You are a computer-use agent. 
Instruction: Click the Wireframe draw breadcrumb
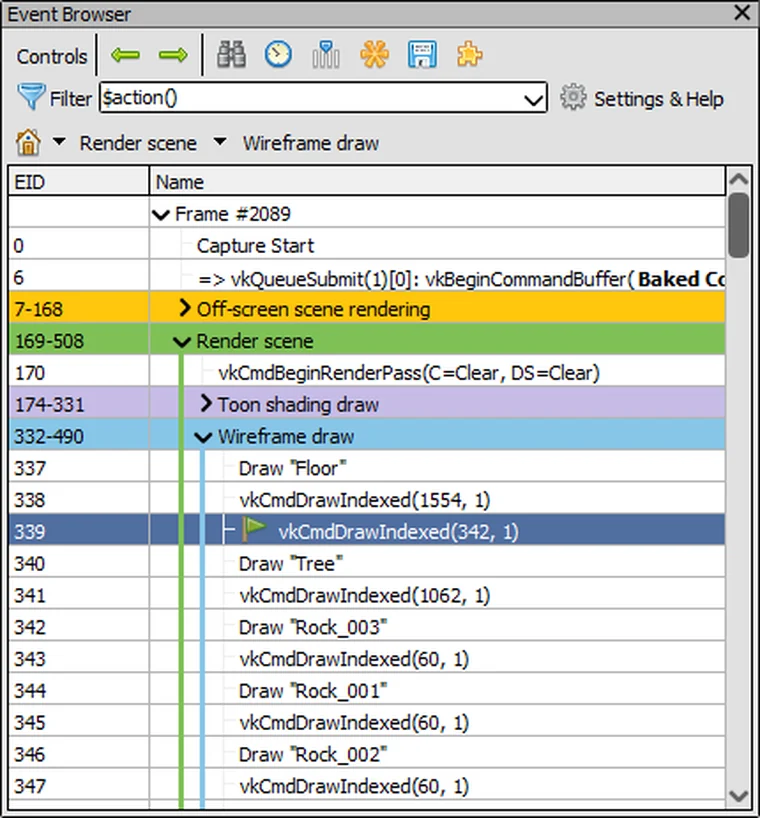click(x=311, y=143)
